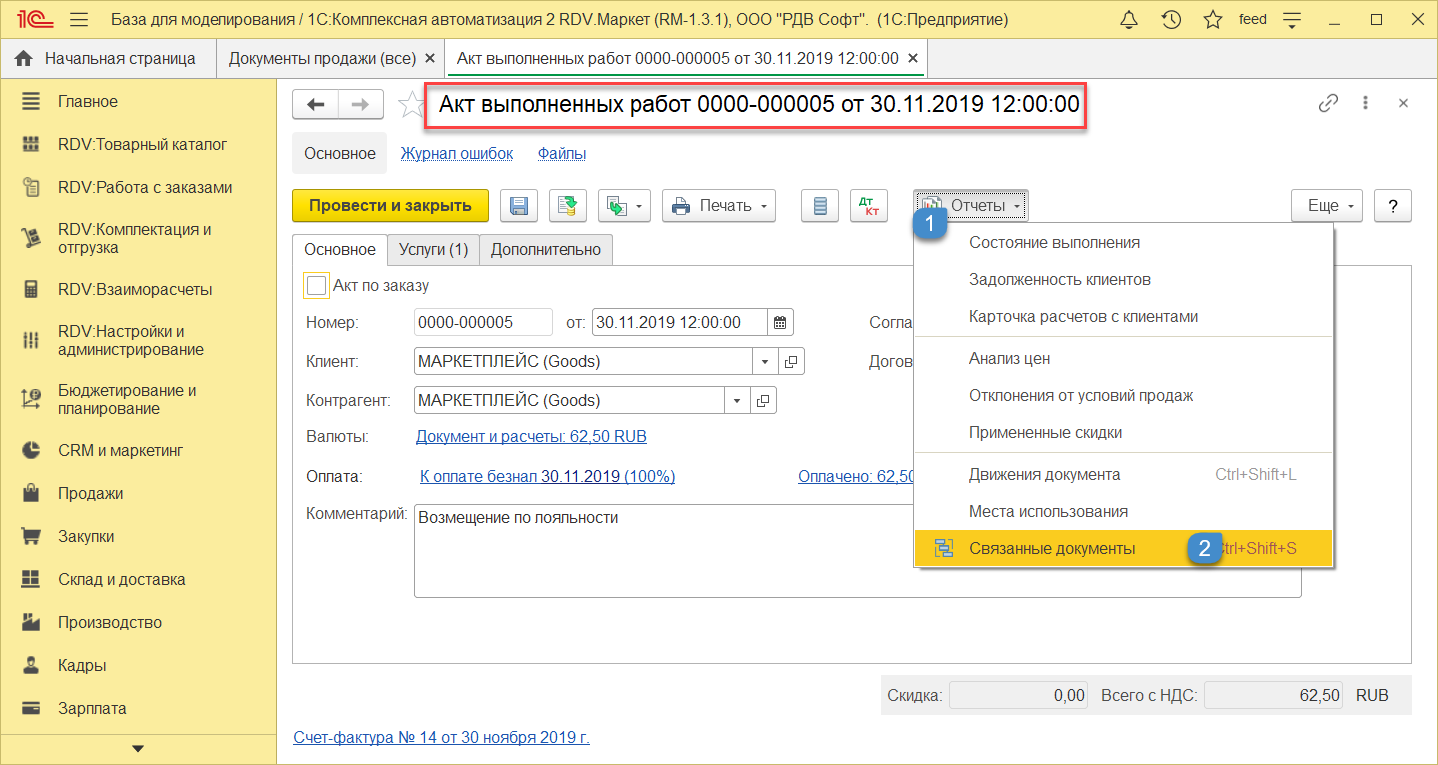
Task: Open the calendar picker for document date
Action: coord(780,322)
